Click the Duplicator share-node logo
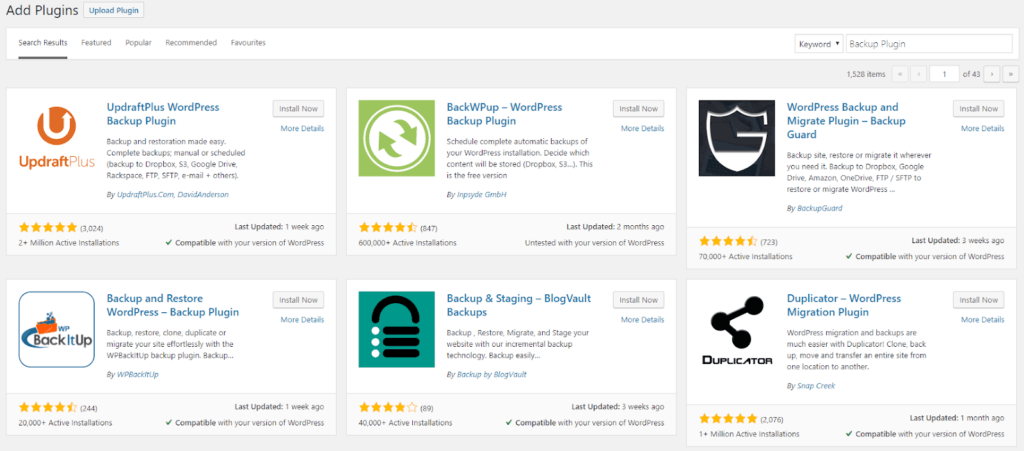This screenshot has height=451, width=1024. coord(737,330)
